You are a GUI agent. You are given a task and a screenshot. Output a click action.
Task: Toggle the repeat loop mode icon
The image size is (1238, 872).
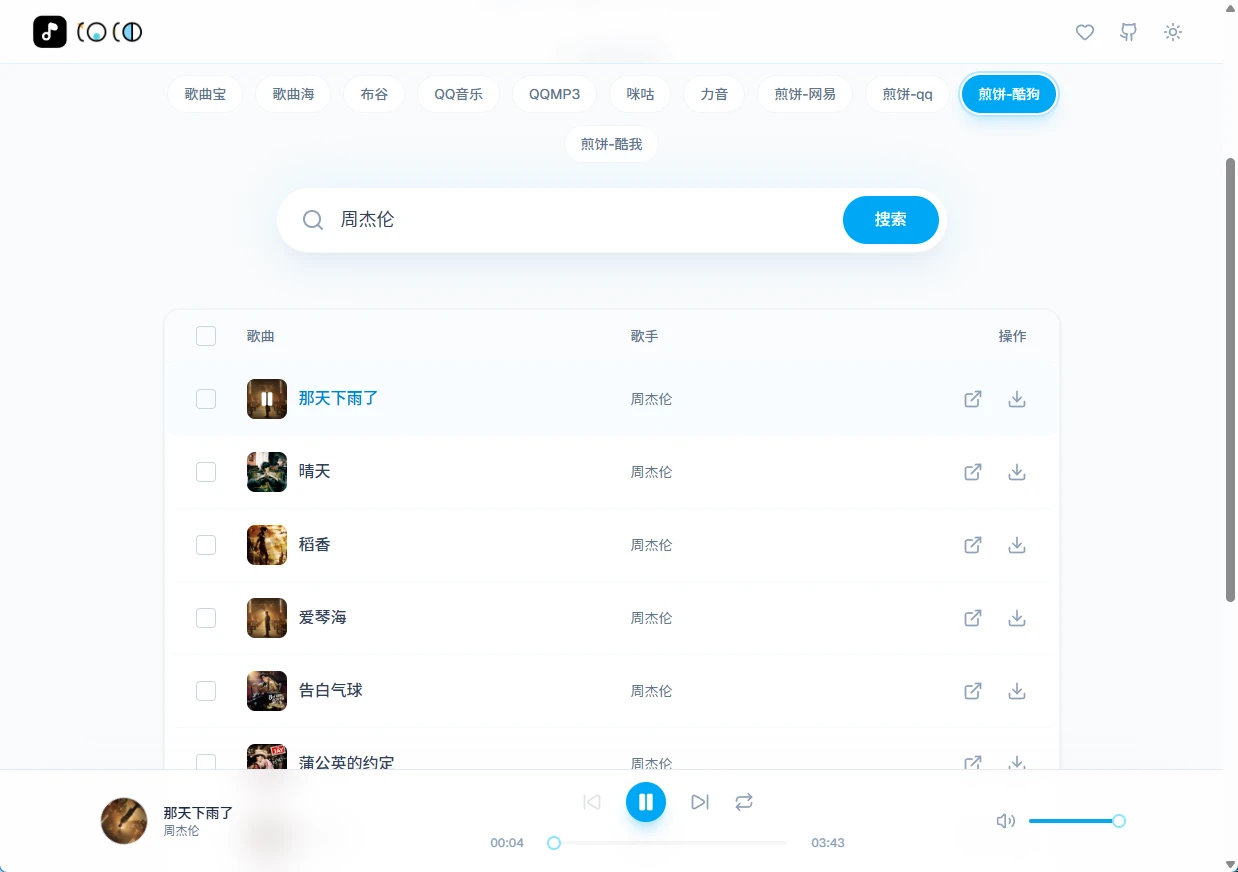[744, 802]
